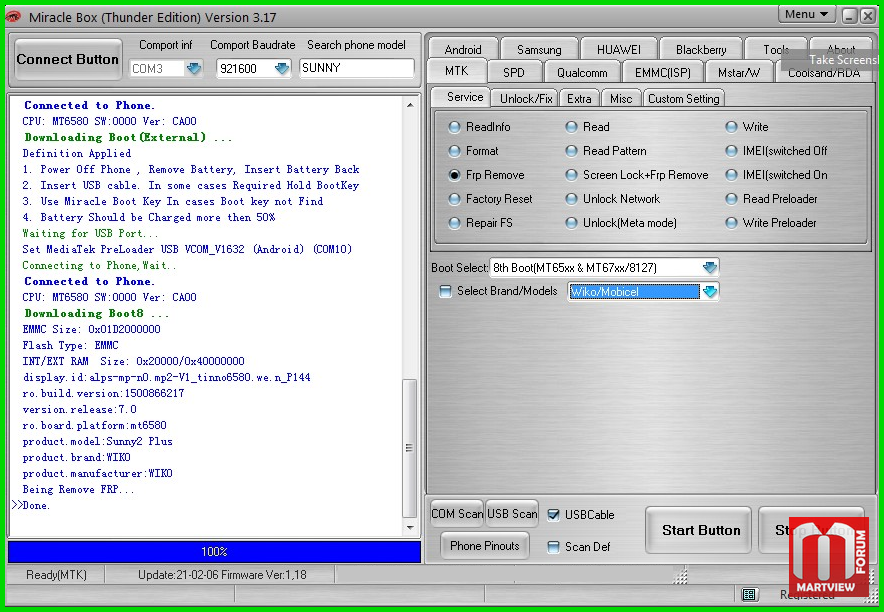Screen dimensions: 884x612
Task: Toggle the USBCable checkbox
Action: 554,515
